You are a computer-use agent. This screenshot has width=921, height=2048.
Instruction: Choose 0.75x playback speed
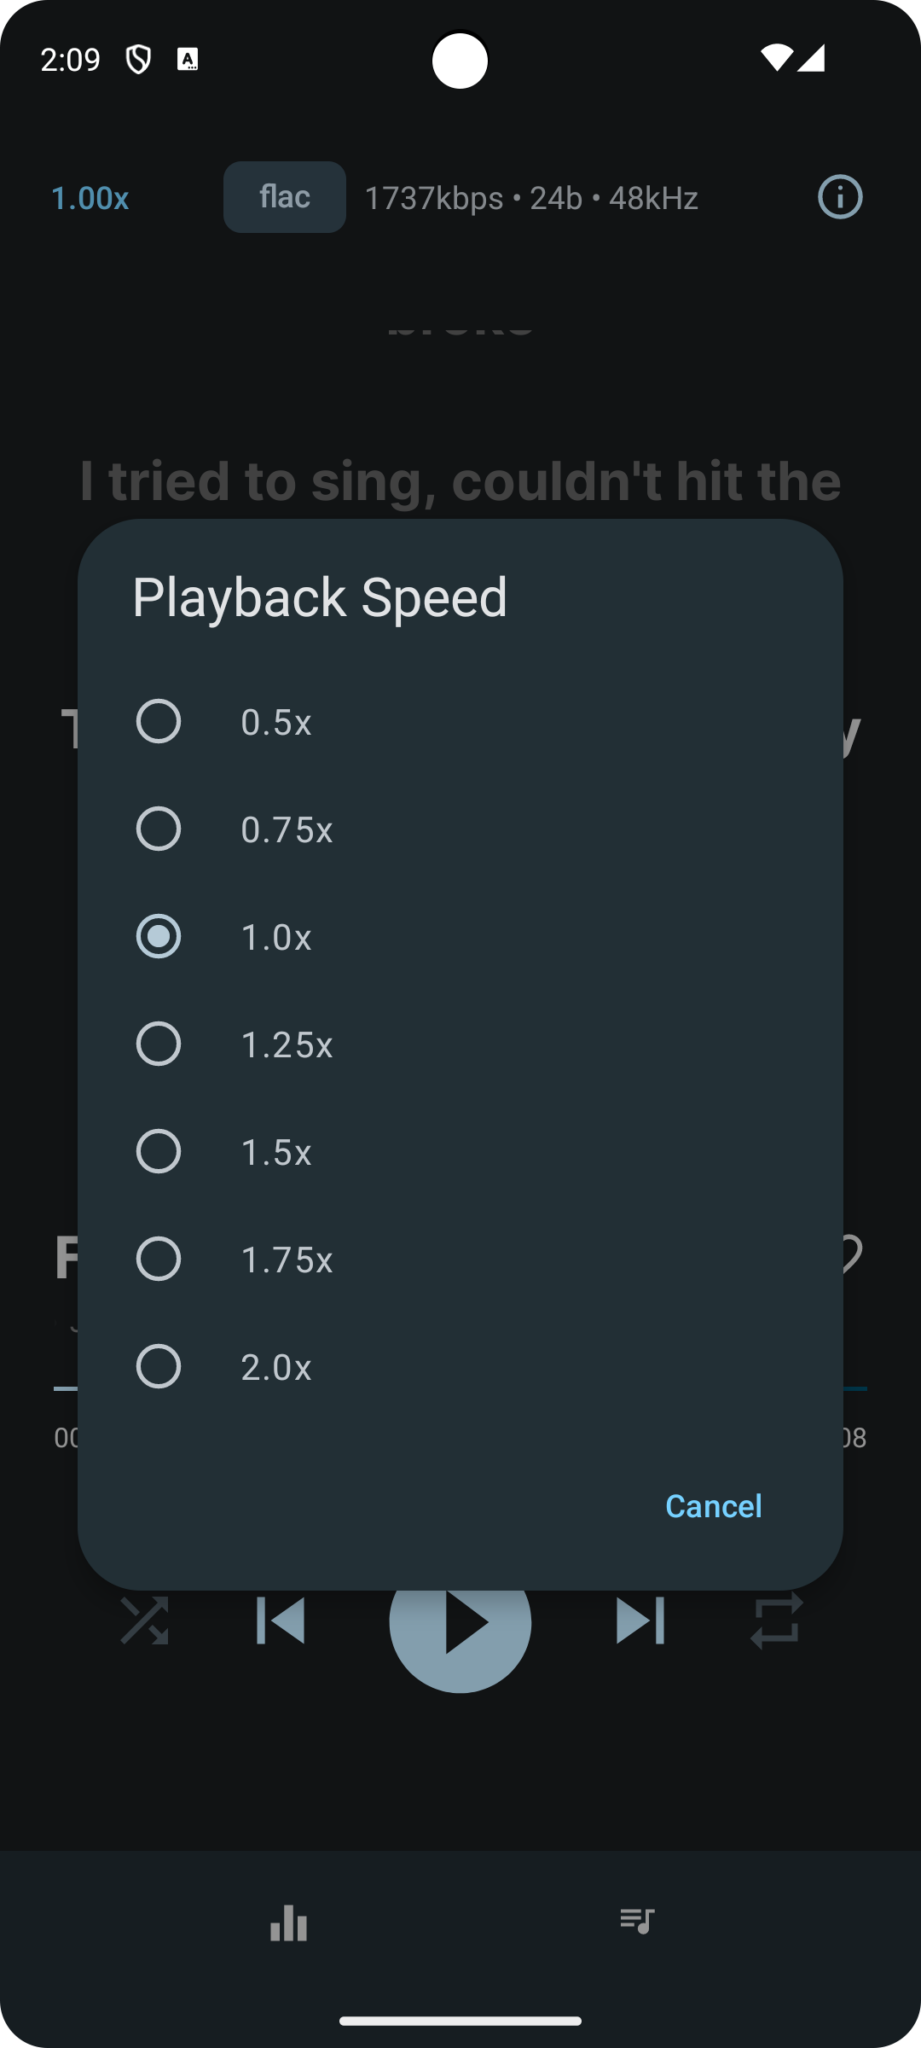pyautogui.click(x=159, y=829)
